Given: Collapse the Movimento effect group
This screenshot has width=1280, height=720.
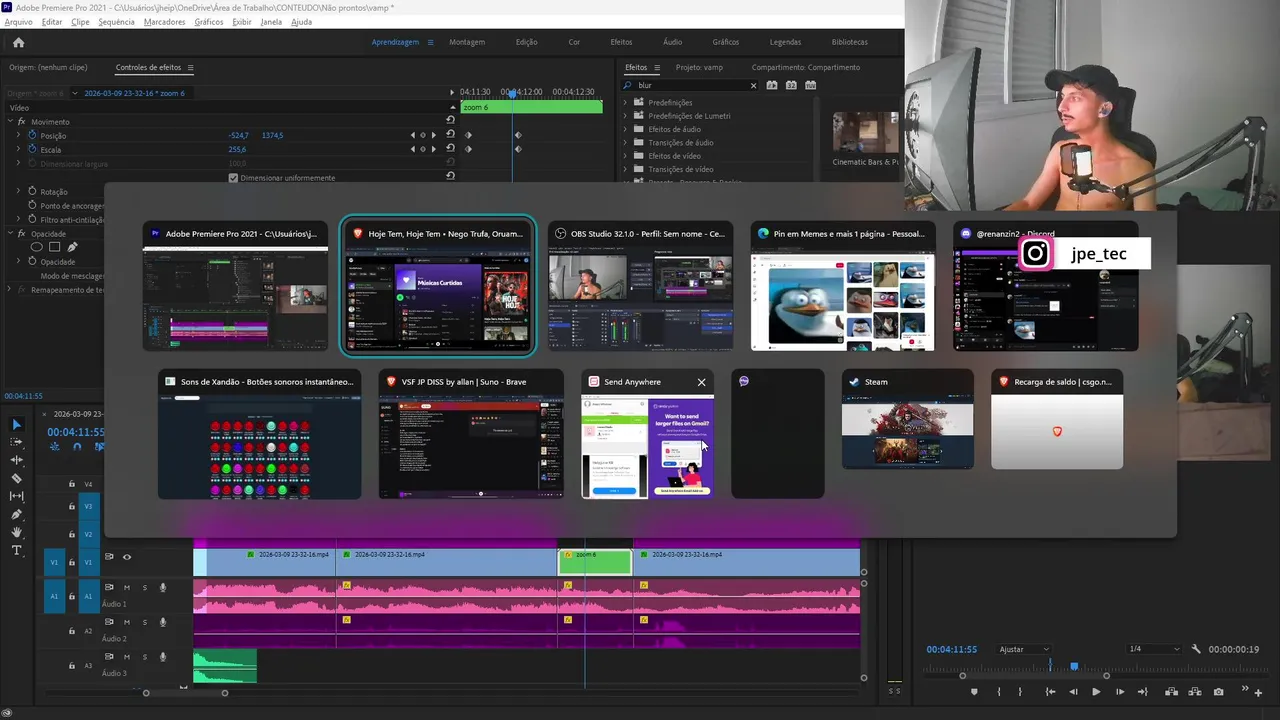Looking at the screenshot, I should click(x=9, y=121).
